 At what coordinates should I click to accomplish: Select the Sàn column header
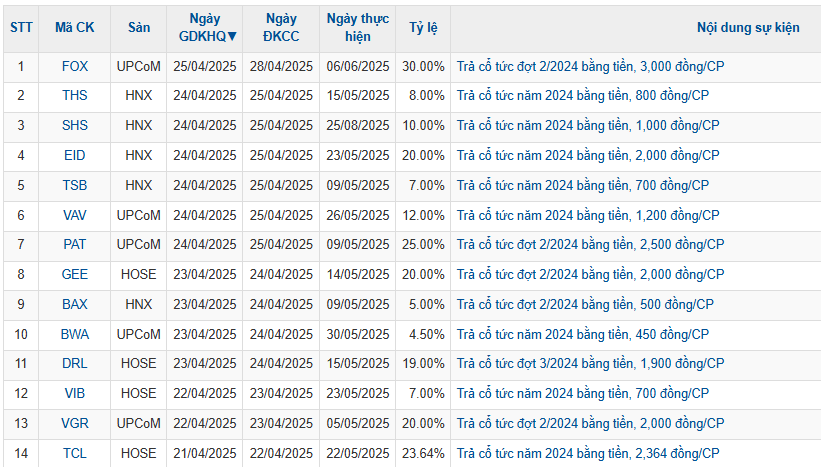click(x=139, y=28)
